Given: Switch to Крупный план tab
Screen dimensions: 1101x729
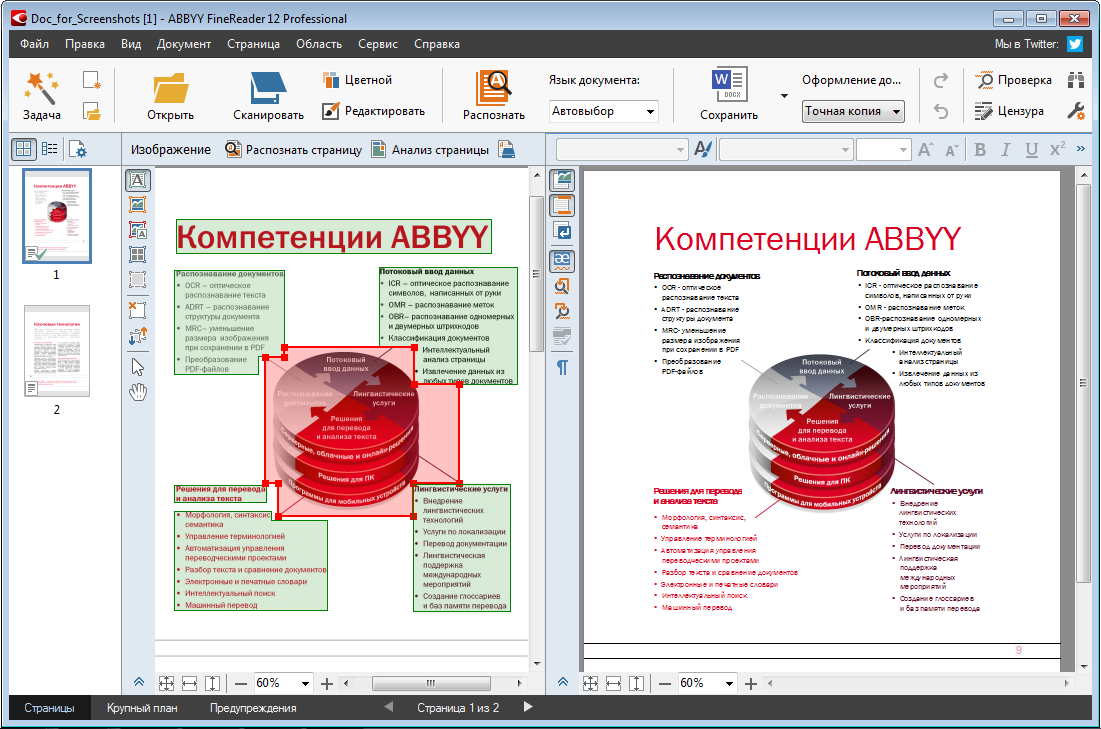Looking at the screenshot, I should pos(142,708).
